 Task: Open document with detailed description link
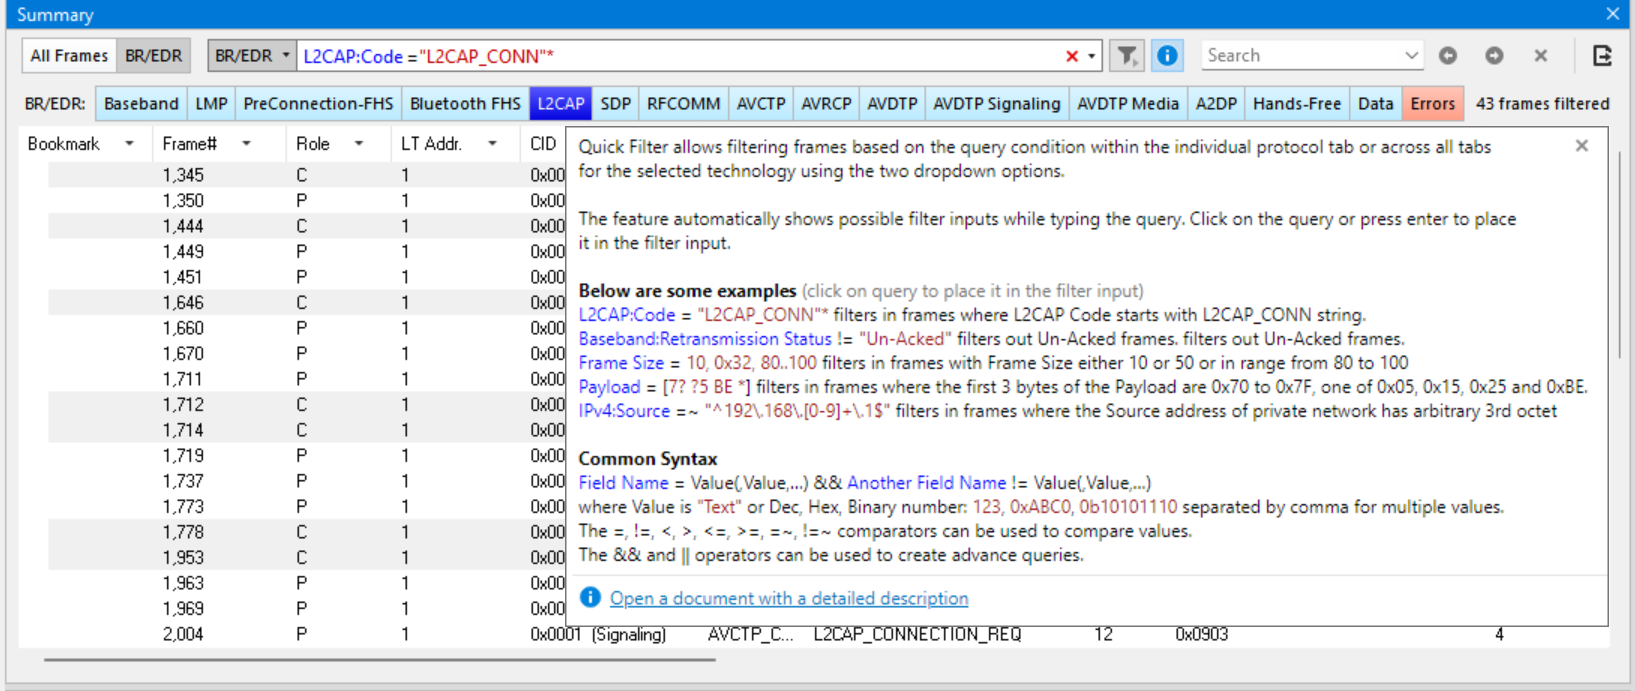point(789,598)
